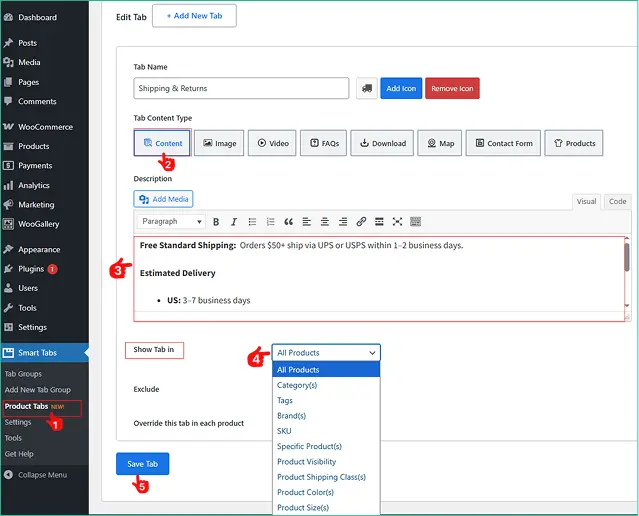Enable fullscreen editor mode

397,222
